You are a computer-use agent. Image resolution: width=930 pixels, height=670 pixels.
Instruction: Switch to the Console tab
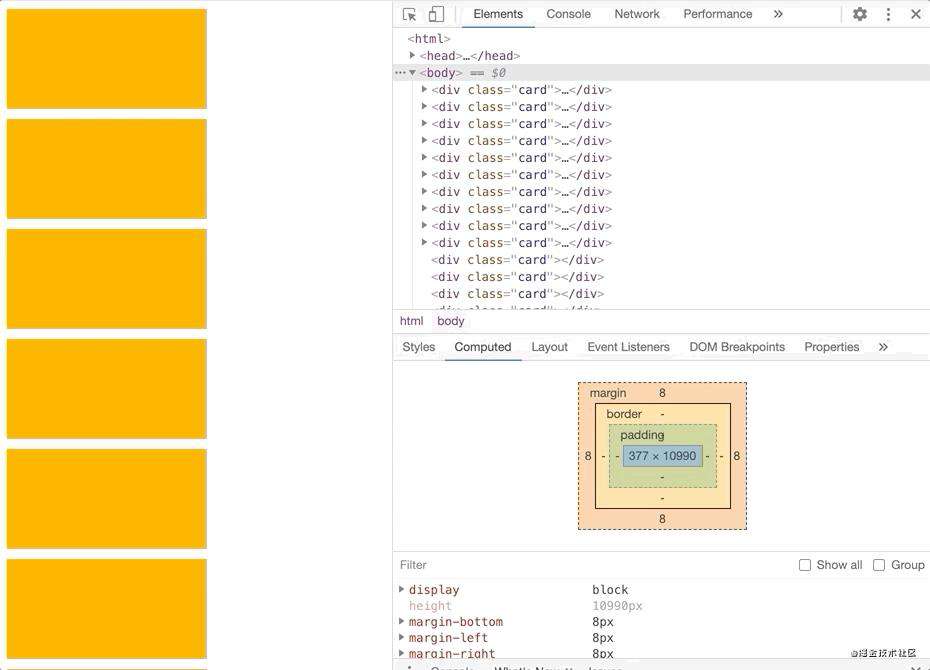tap(568, 14)
